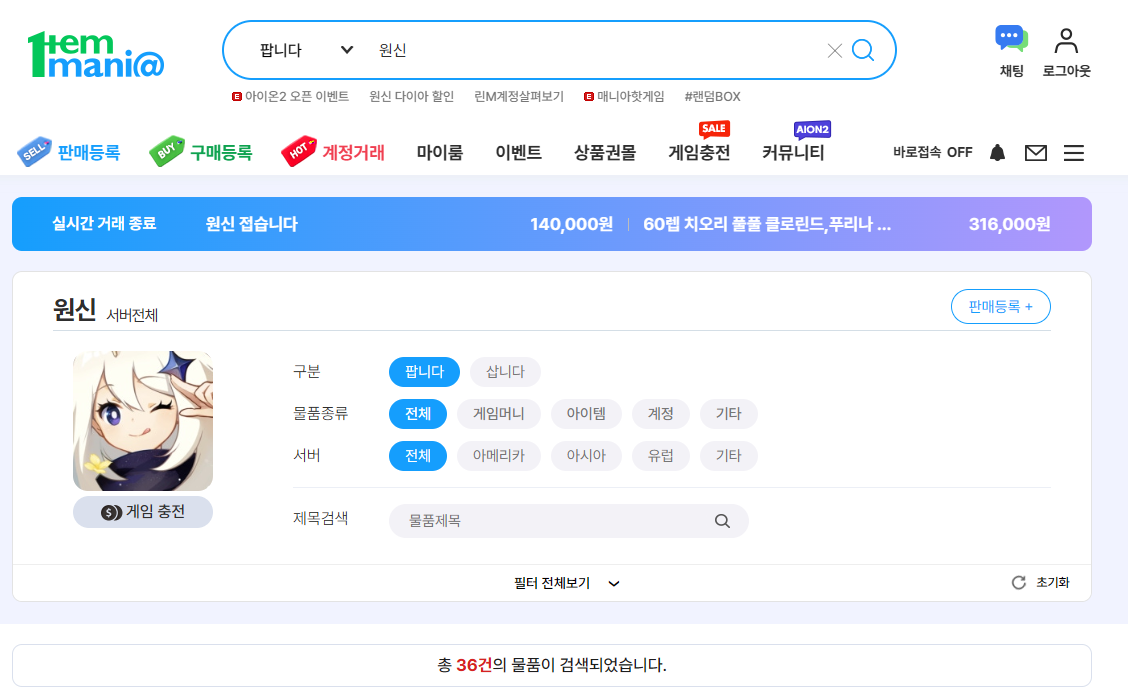Click the 제목검색 magnifier icon
This screenshot has height=695, width=1128.
[x=722, y=521]
